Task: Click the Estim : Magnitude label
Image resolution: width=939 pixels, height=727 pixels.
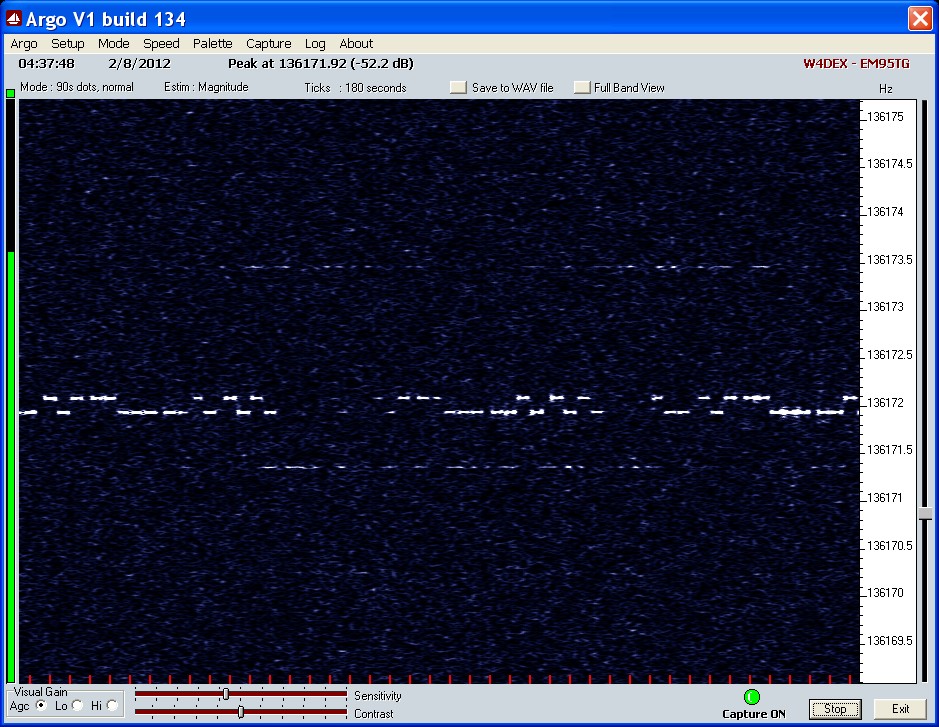Action: click(206, 87)
